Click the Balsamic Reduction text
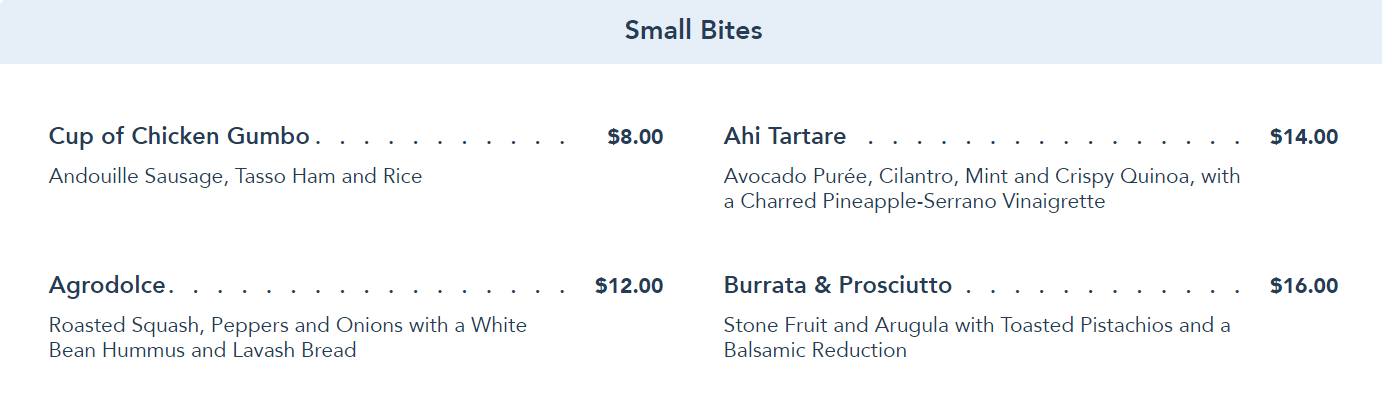 pyautogui.click(x=815, y=351)
